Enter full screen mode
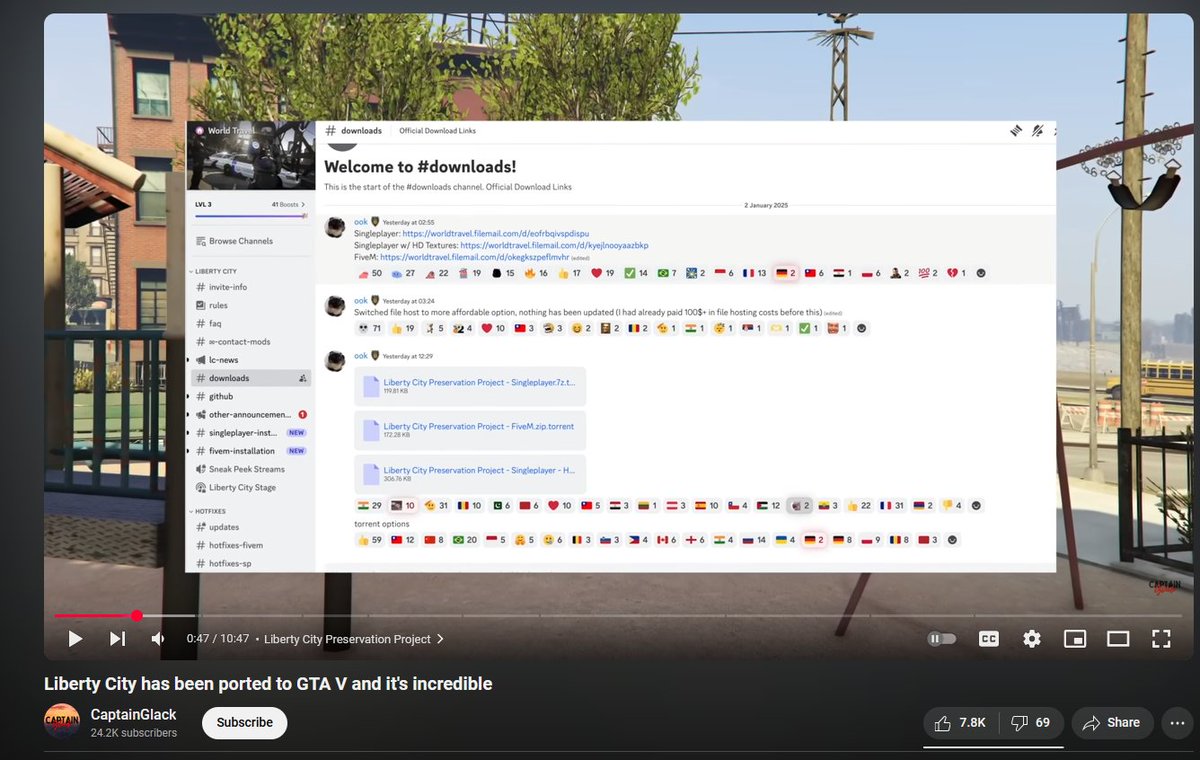The image size is (1200, 760). tap(1161, 638)
